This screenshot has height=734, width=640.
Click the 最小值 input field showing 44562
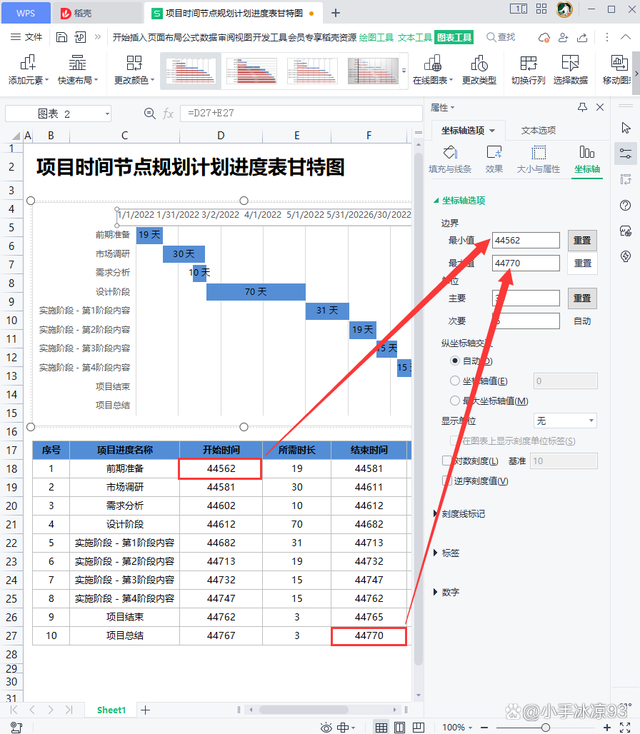tap(525, 240)
